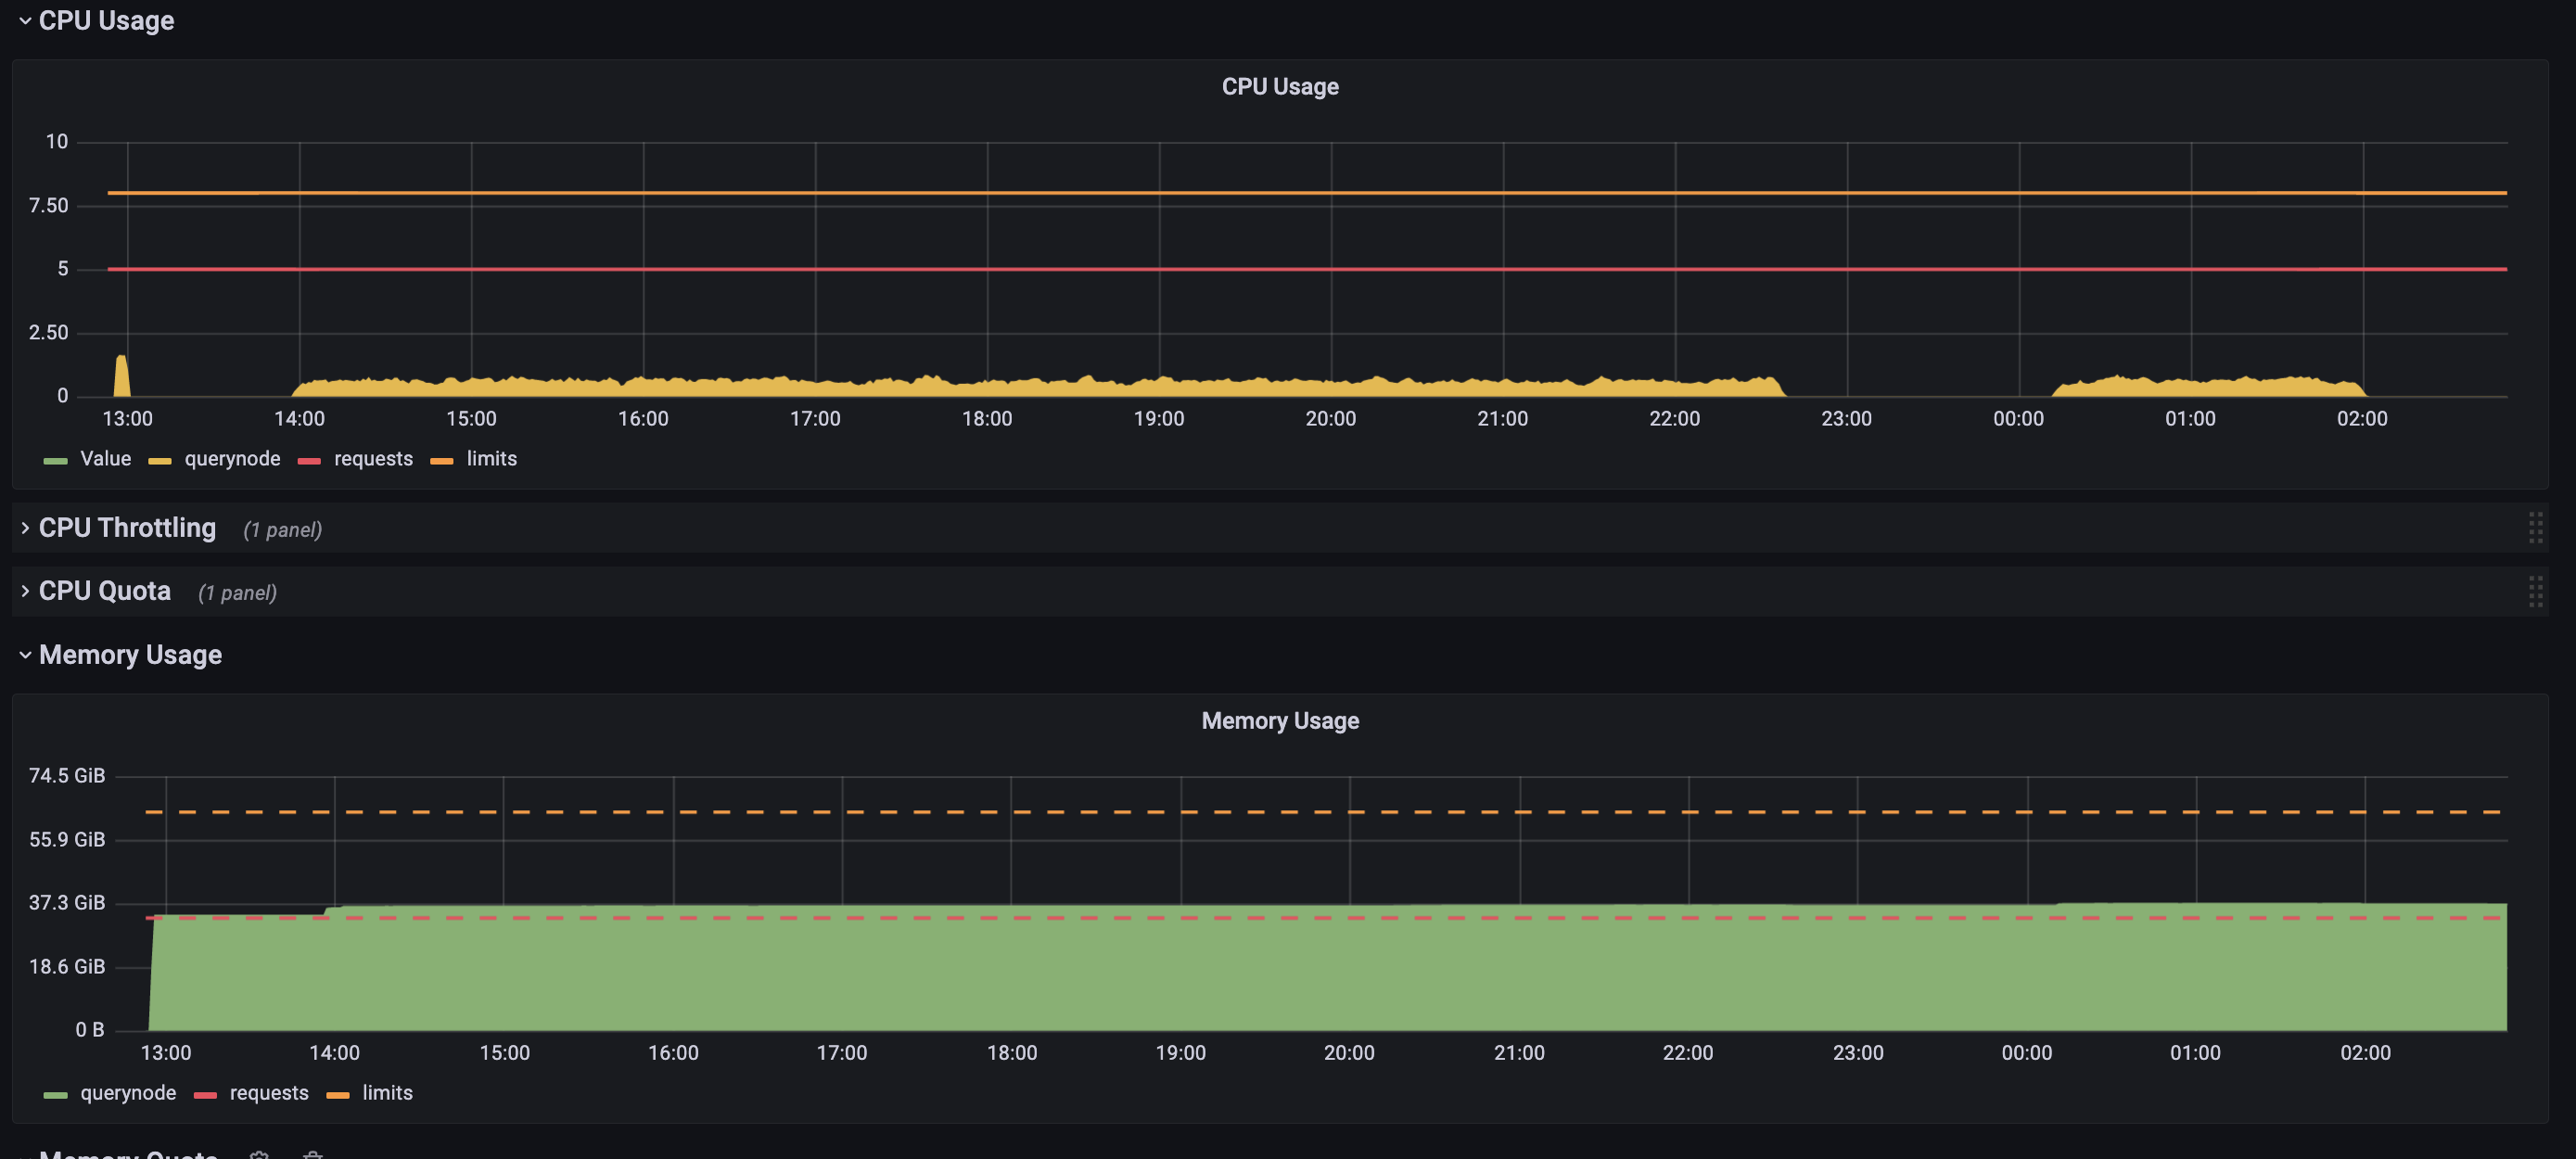2576x1159 pixels.
Task: Open the Memory Usage panel title menu
Action: 1280,720
